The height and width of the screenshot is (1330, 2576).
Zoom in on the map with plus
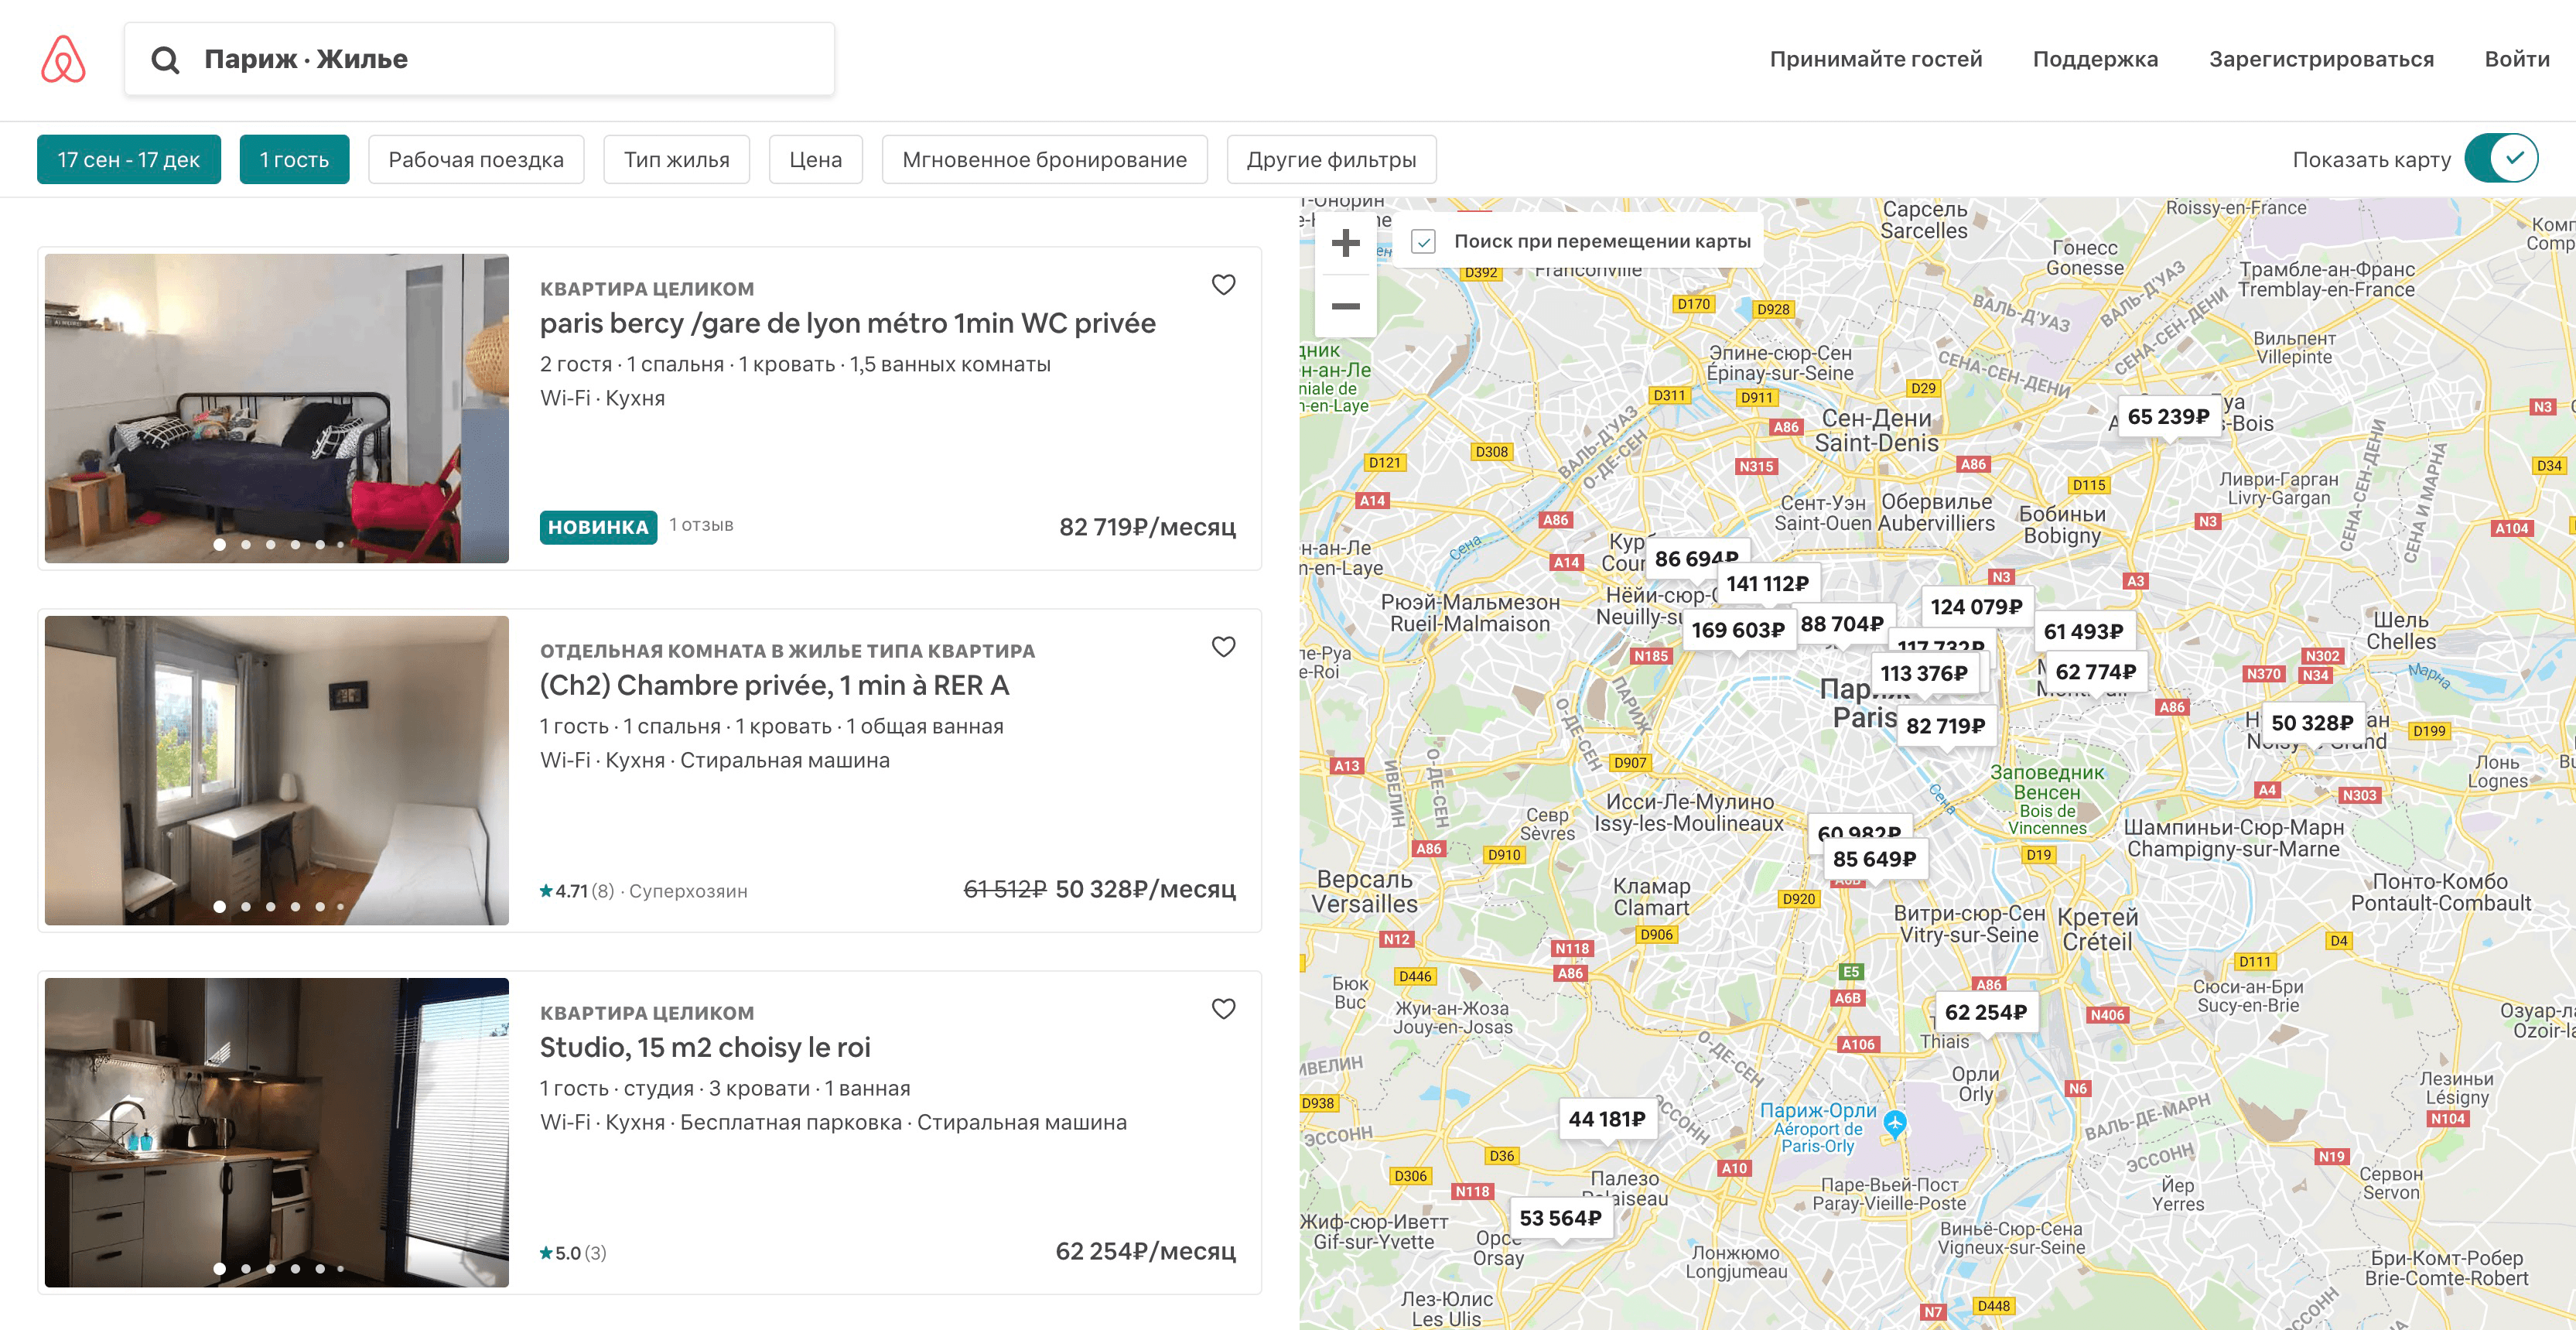(x=1346, y=243)
